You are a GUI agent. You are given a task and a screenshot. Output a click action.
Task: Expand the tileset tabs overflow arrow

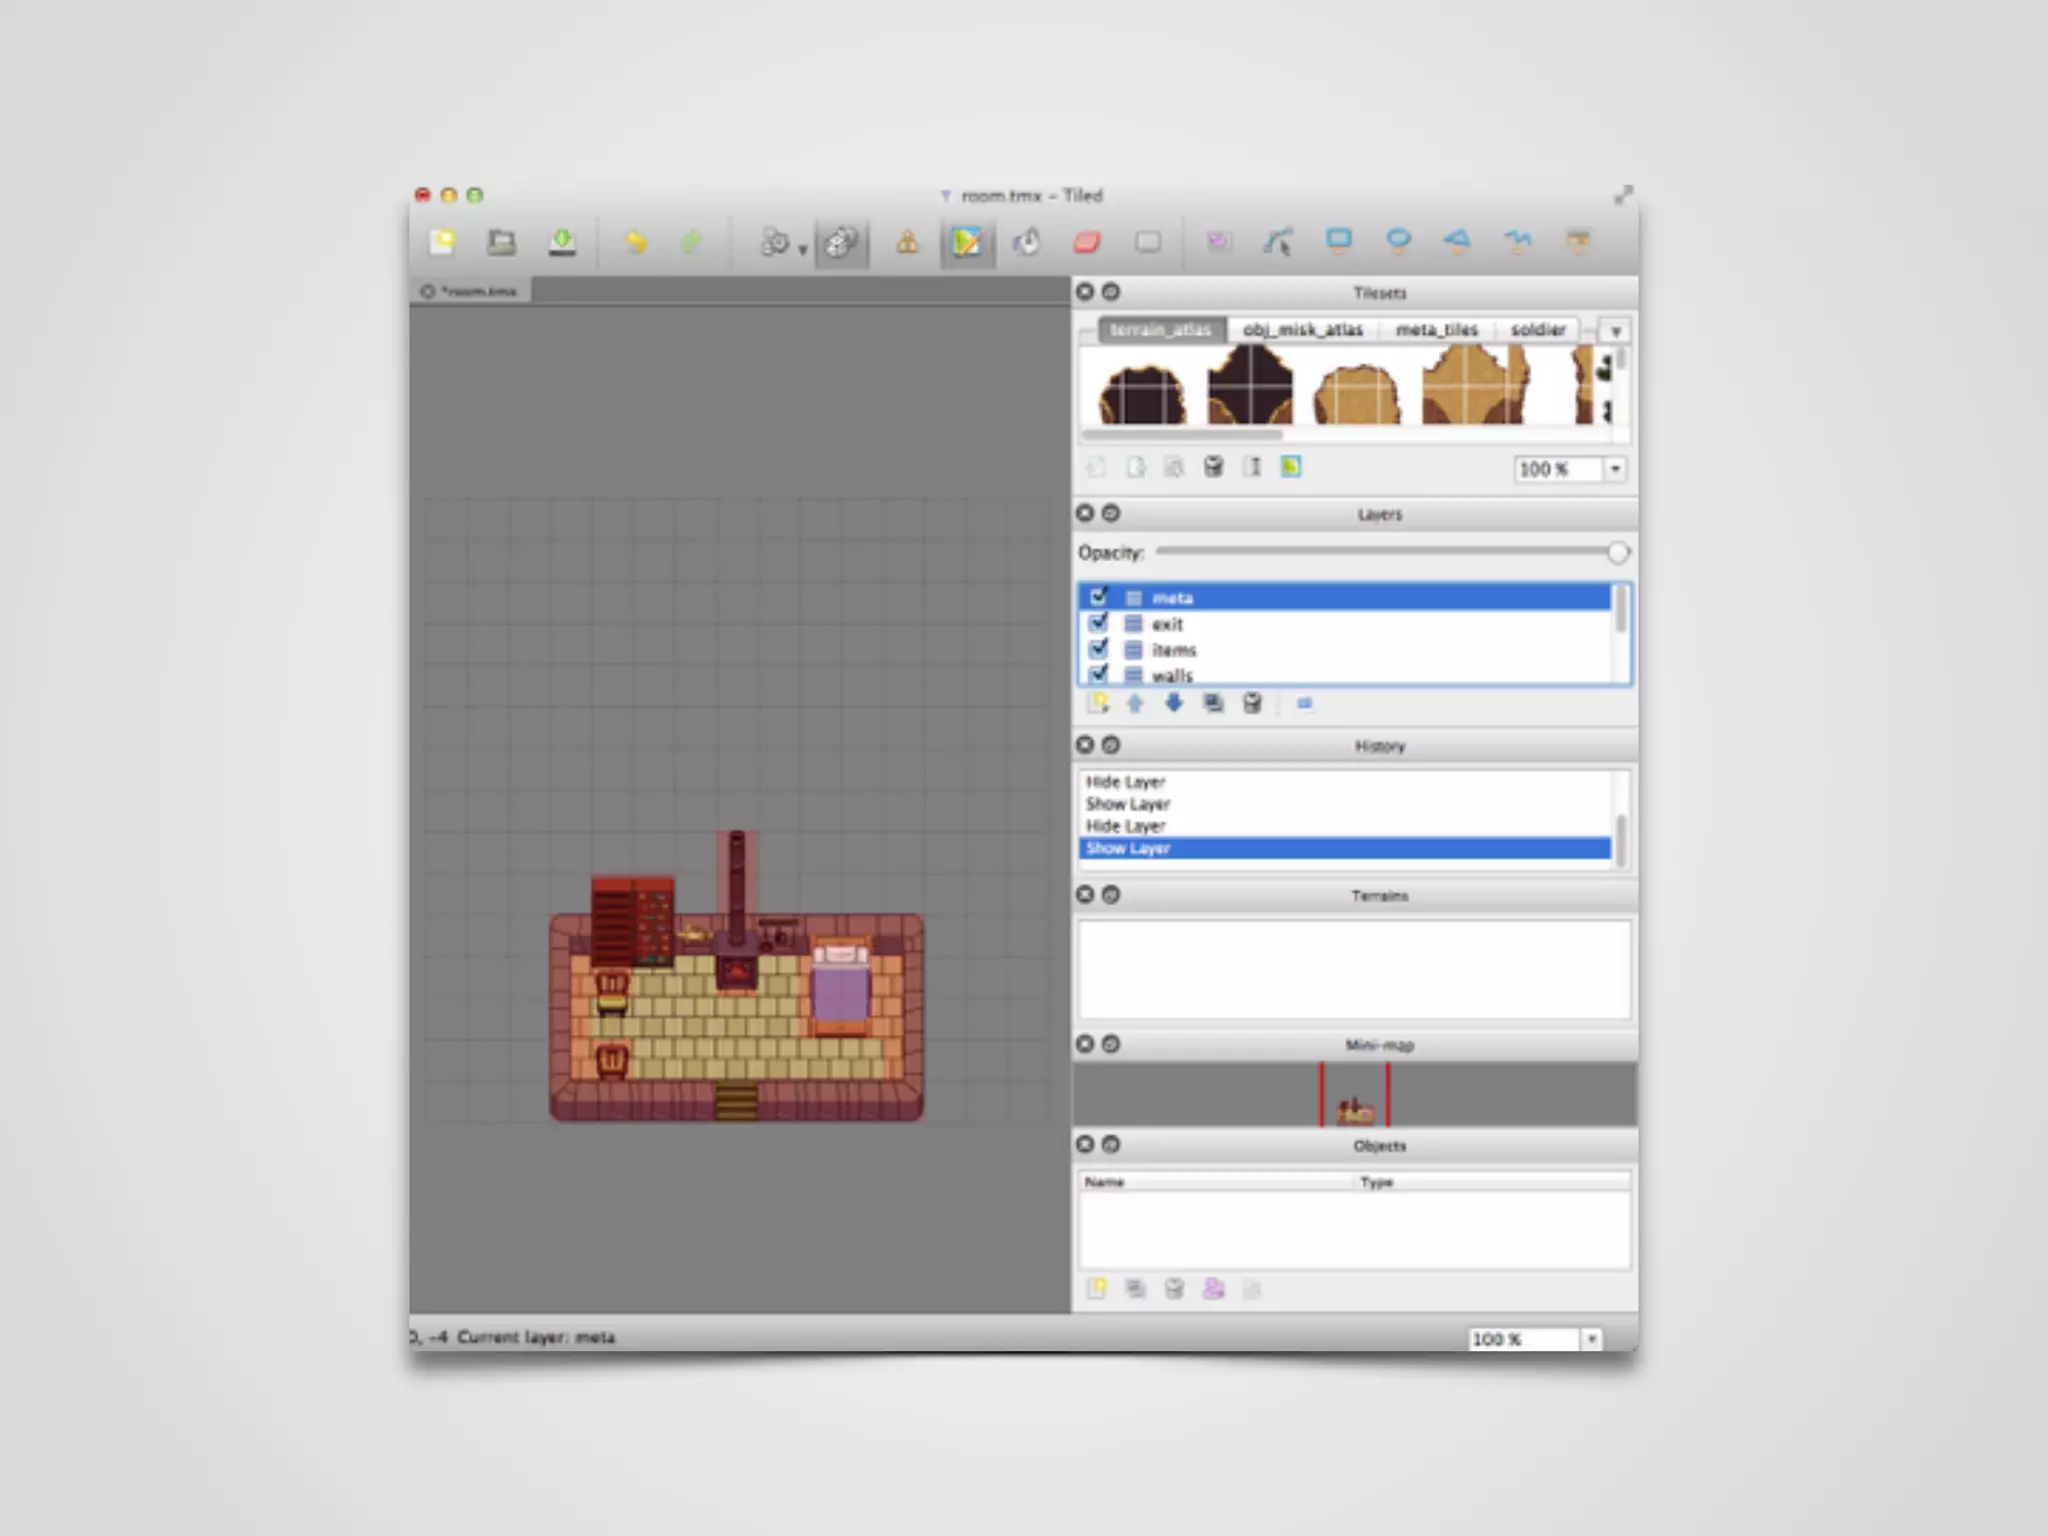click(1615, 331)
